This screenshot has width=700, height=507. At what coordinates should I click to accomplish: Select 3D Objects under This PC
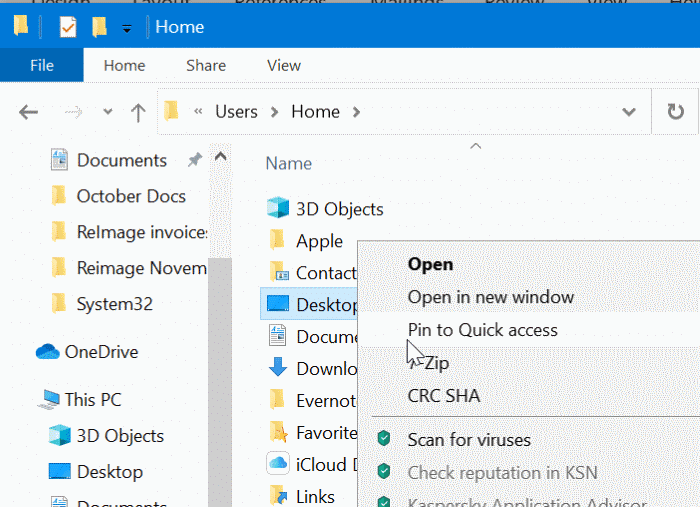(x=120, y=436)
